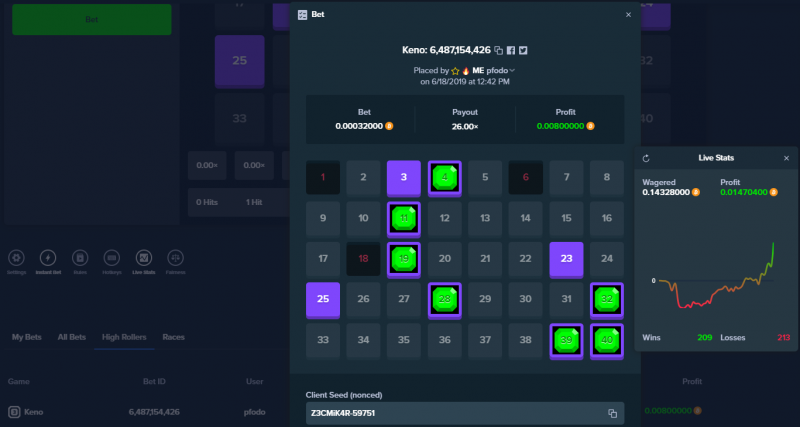This screenshot has width=800, height=427.
Task: Share bet on Twitter icon
Action: (522, 51)
